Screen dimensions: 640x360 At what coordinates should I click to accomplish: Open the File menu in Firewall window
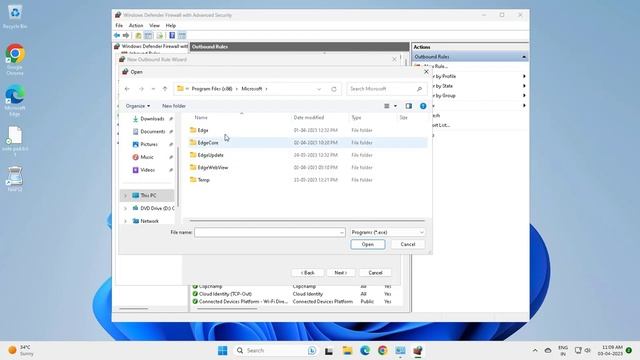coord(119,25)
